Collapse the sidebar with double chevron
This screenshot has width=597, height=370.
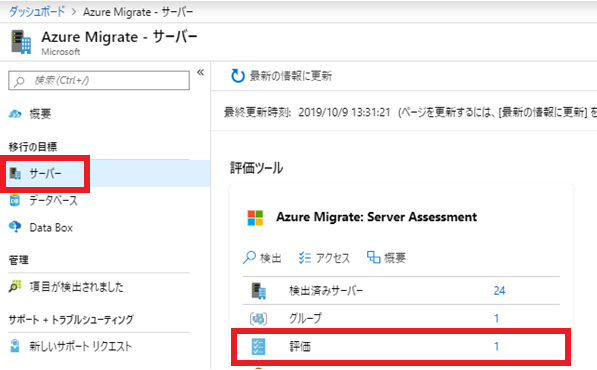[x=200, y=72]
